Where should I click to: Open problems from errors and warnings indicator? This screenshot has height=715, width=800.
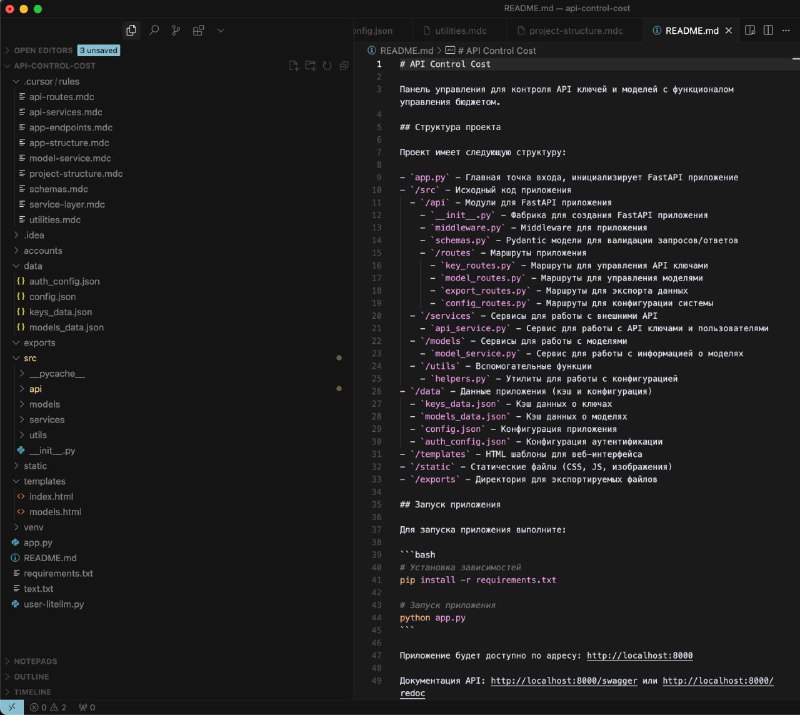pyautogui.click(x=48, y=707)
